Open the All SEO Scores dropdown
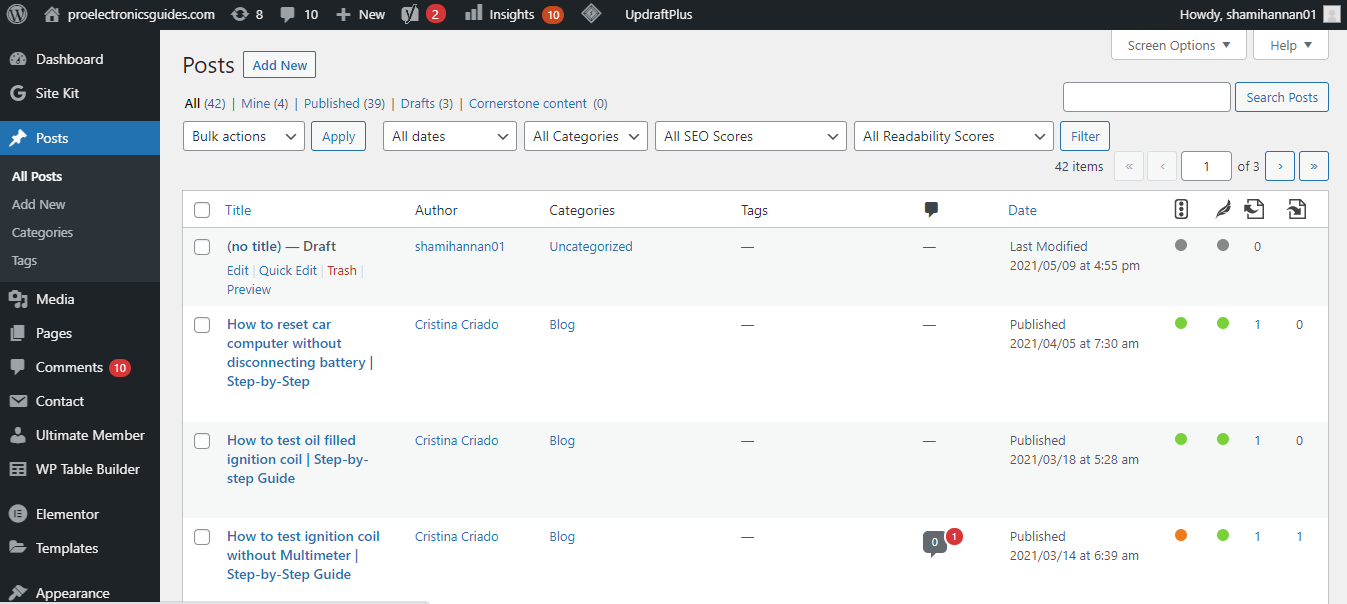The image size is (1347, 604). [x=750, y=136]
